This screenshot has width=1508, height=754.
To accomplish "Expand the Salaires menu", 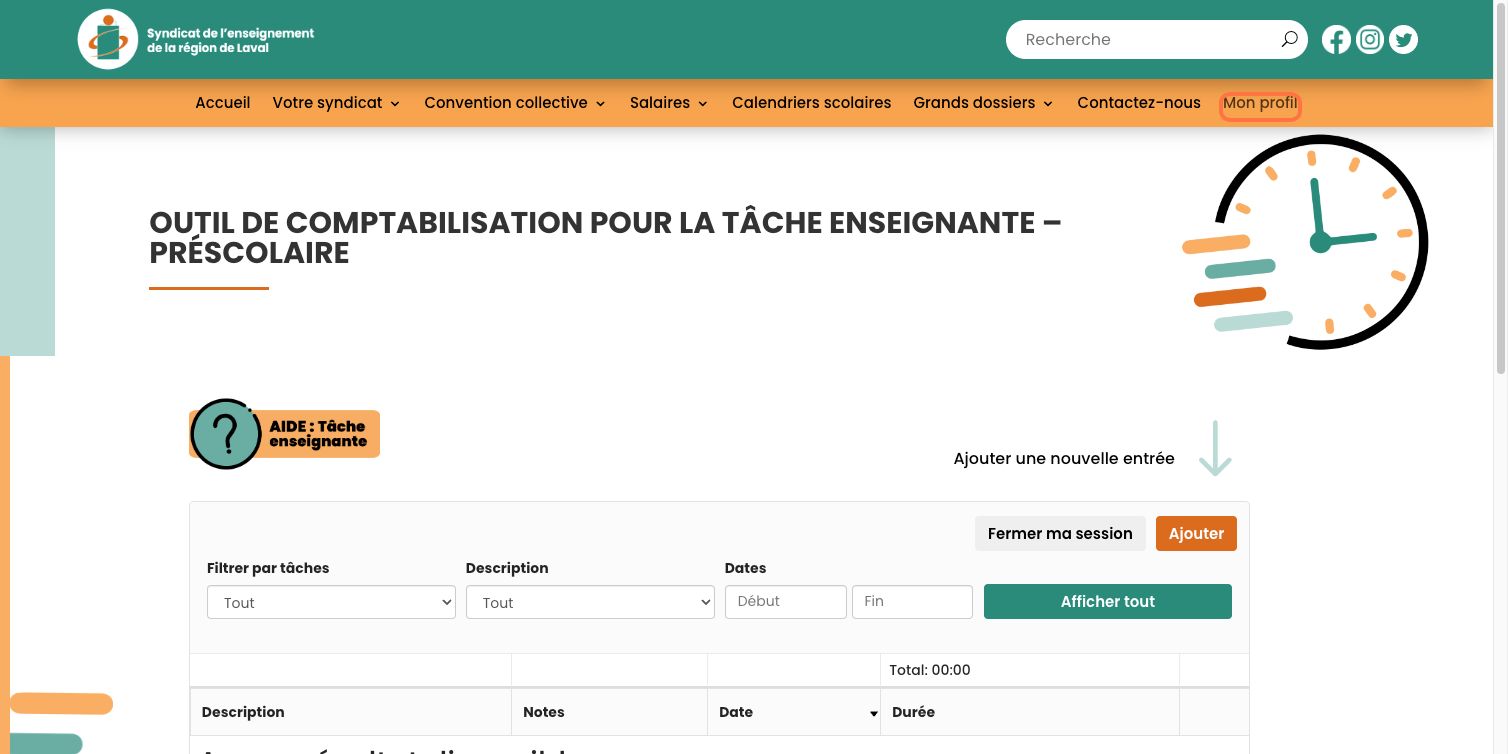I will pyautogui.click(x=668, y=103).
